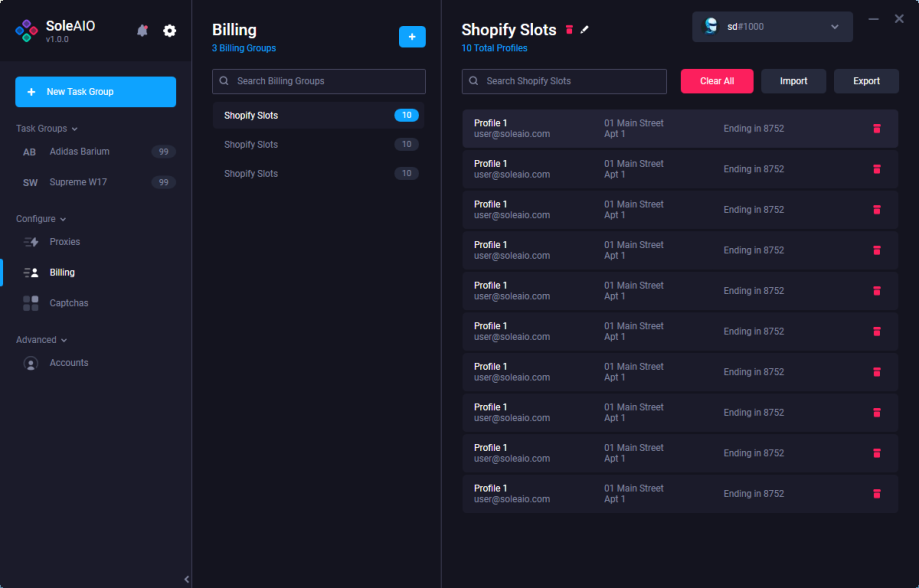Close the SoleAIO window

click(899, 19)
